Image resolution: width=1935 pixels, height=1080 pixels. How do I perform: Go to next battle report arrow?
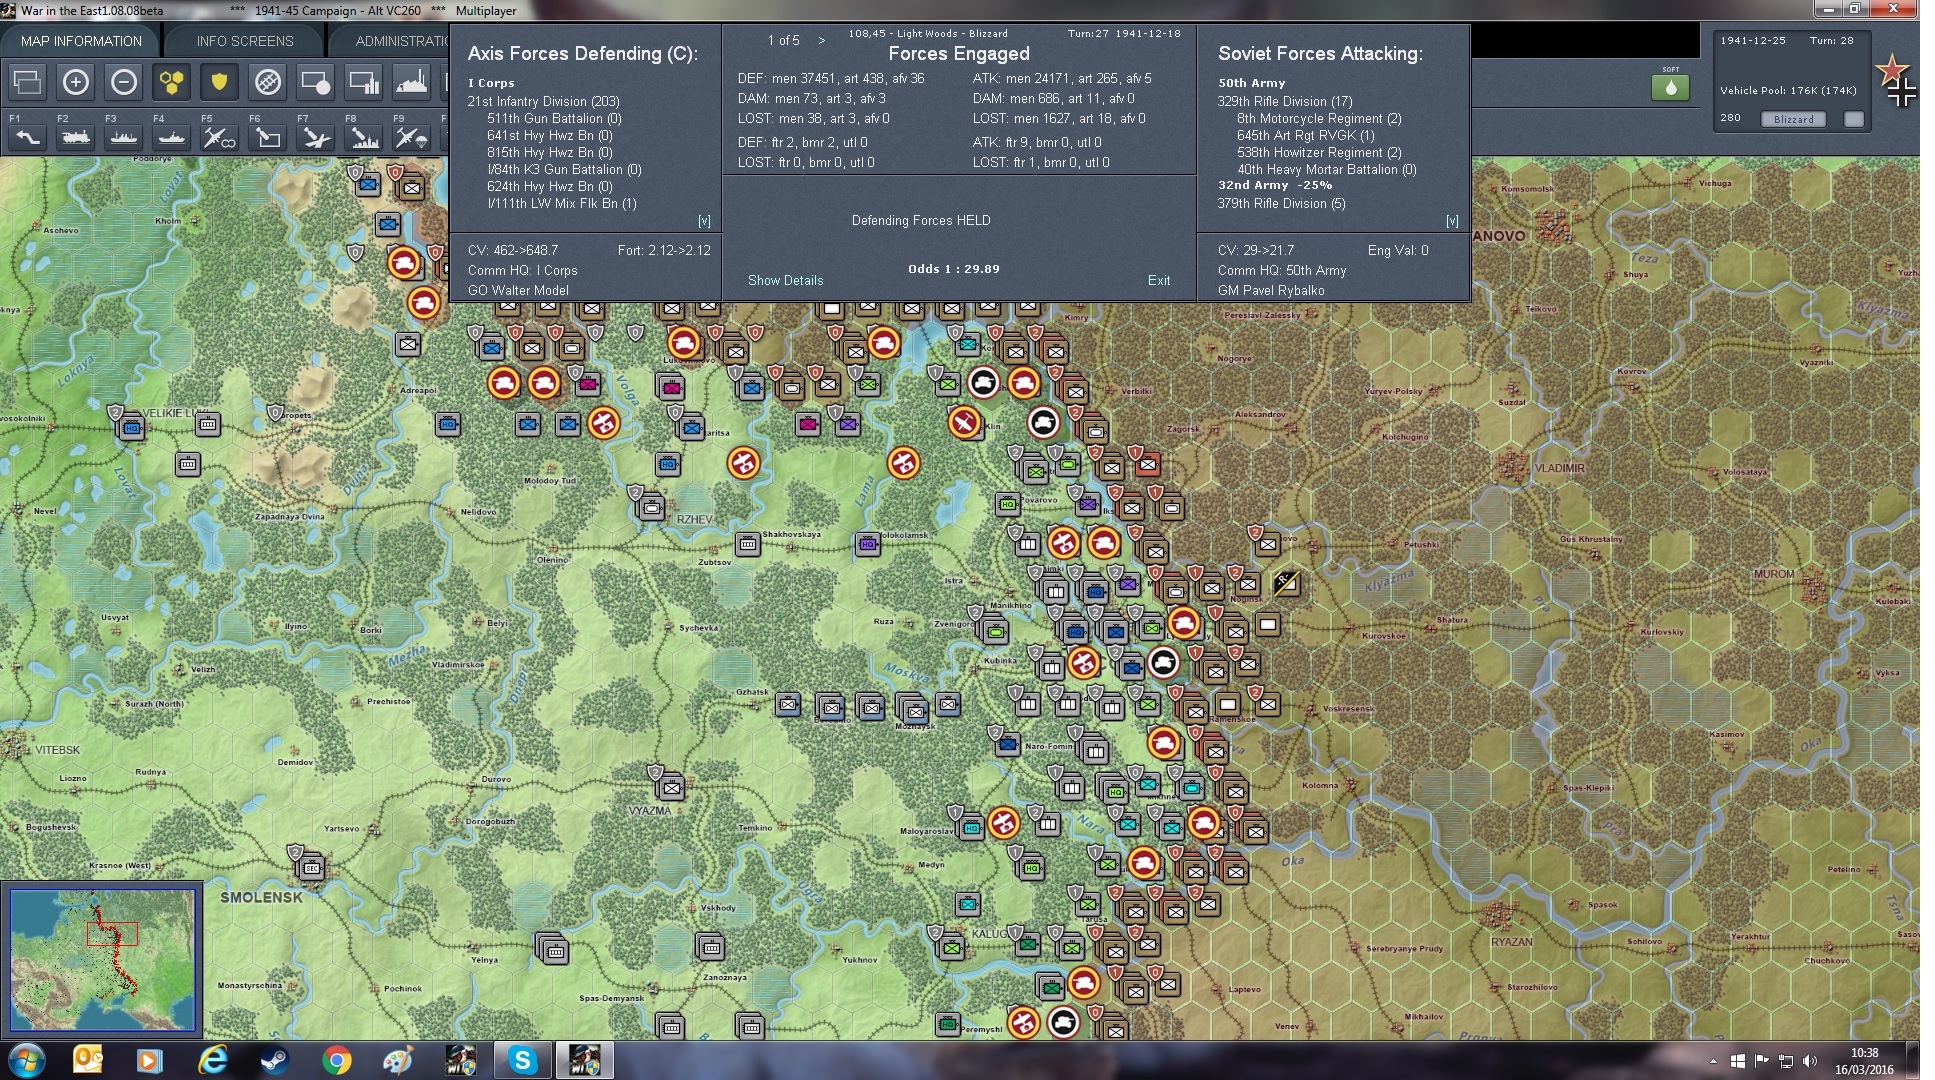tap(822, 40)
